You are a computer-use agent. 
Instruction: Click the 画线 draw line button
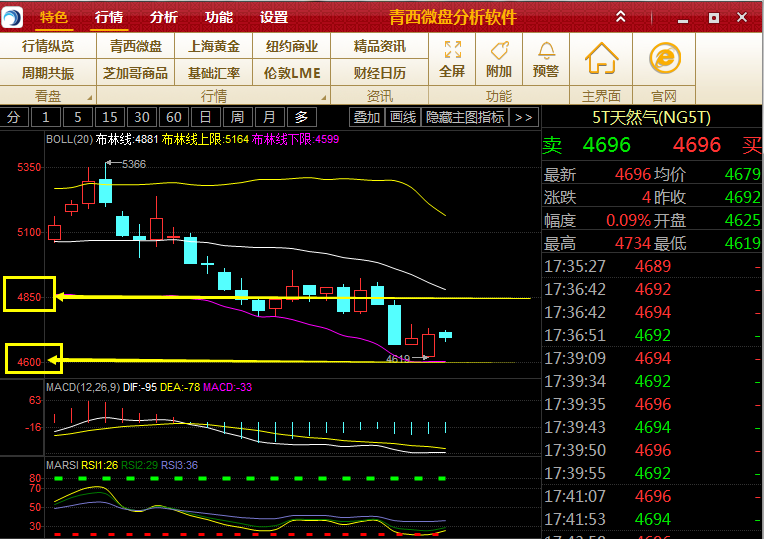[x=403, y=117]
